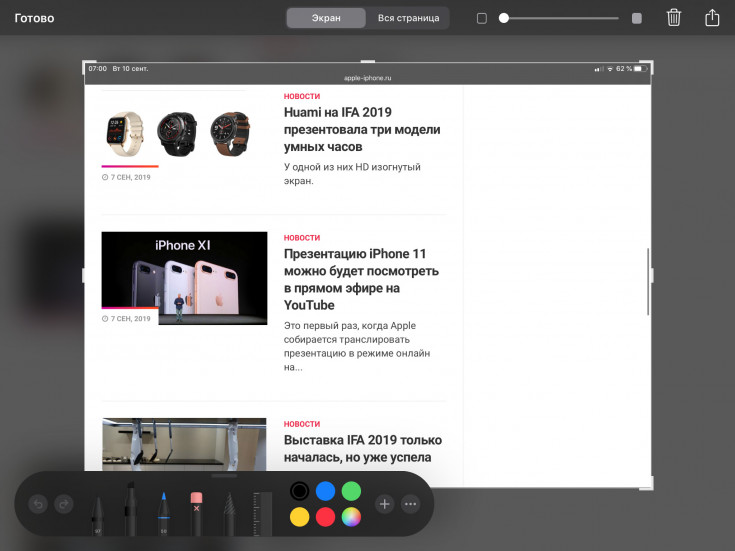The width and height of the screenshot is (735, 551).
Task: Click the smartwatches article thumbnail
Action: tap(177, 134)
